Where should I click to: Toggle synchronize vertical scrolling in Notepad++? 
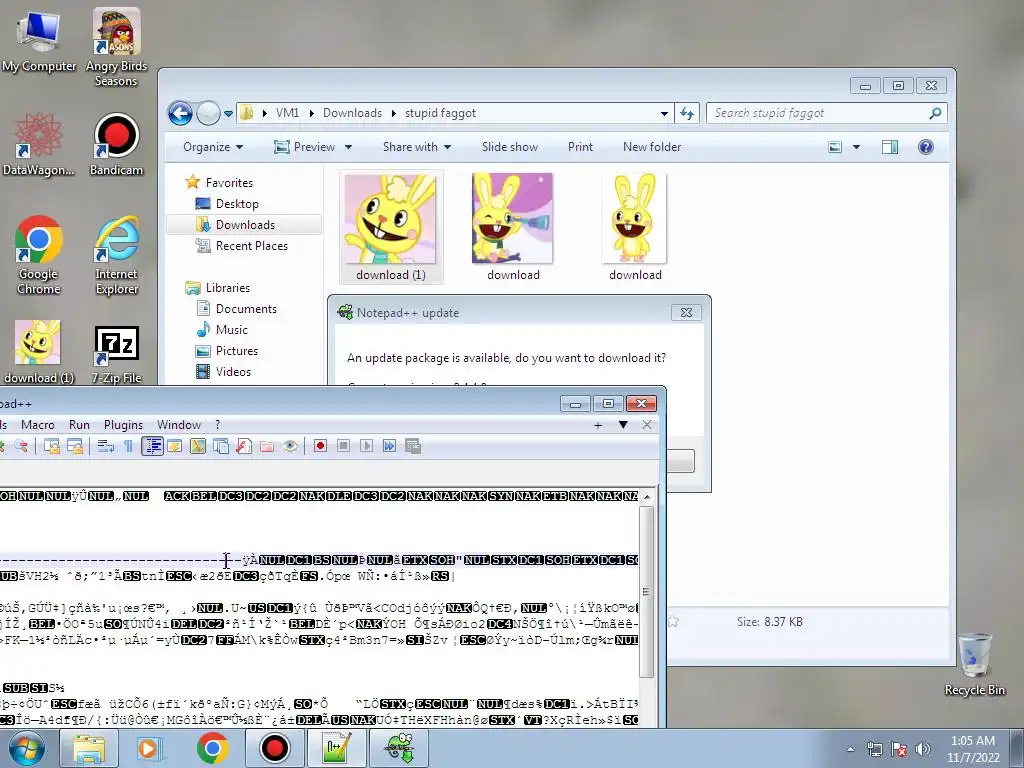pyautogui.click(x=52, y=446)
